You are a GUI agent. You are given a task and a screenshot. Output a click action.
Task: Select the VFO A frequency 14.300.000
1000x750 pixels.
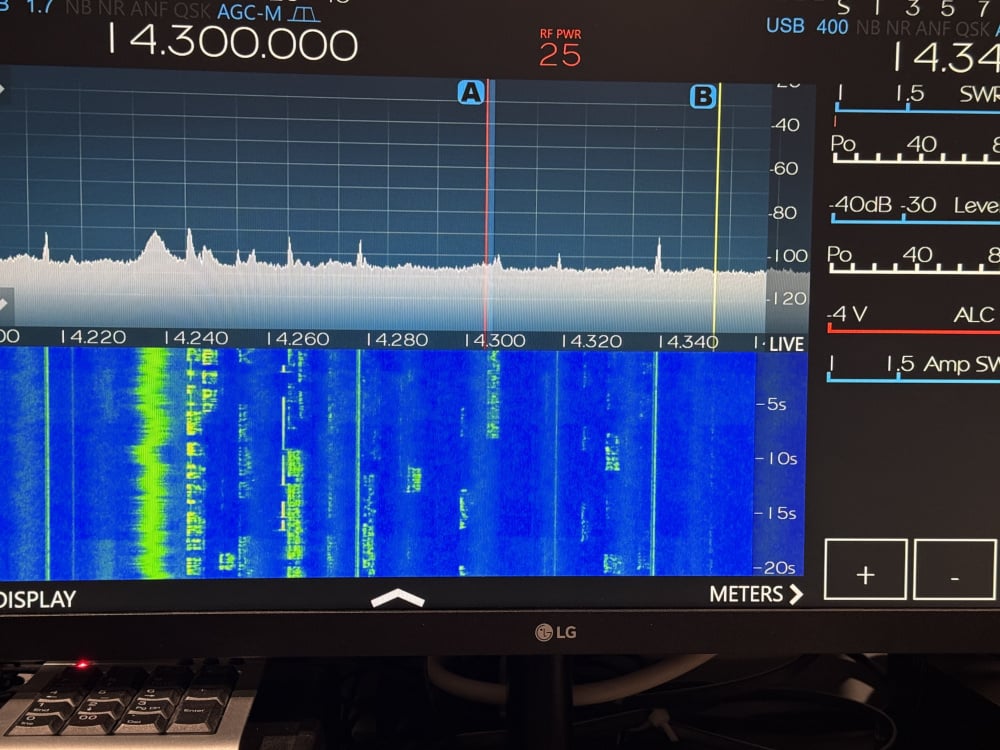click(x=232, y=43)
